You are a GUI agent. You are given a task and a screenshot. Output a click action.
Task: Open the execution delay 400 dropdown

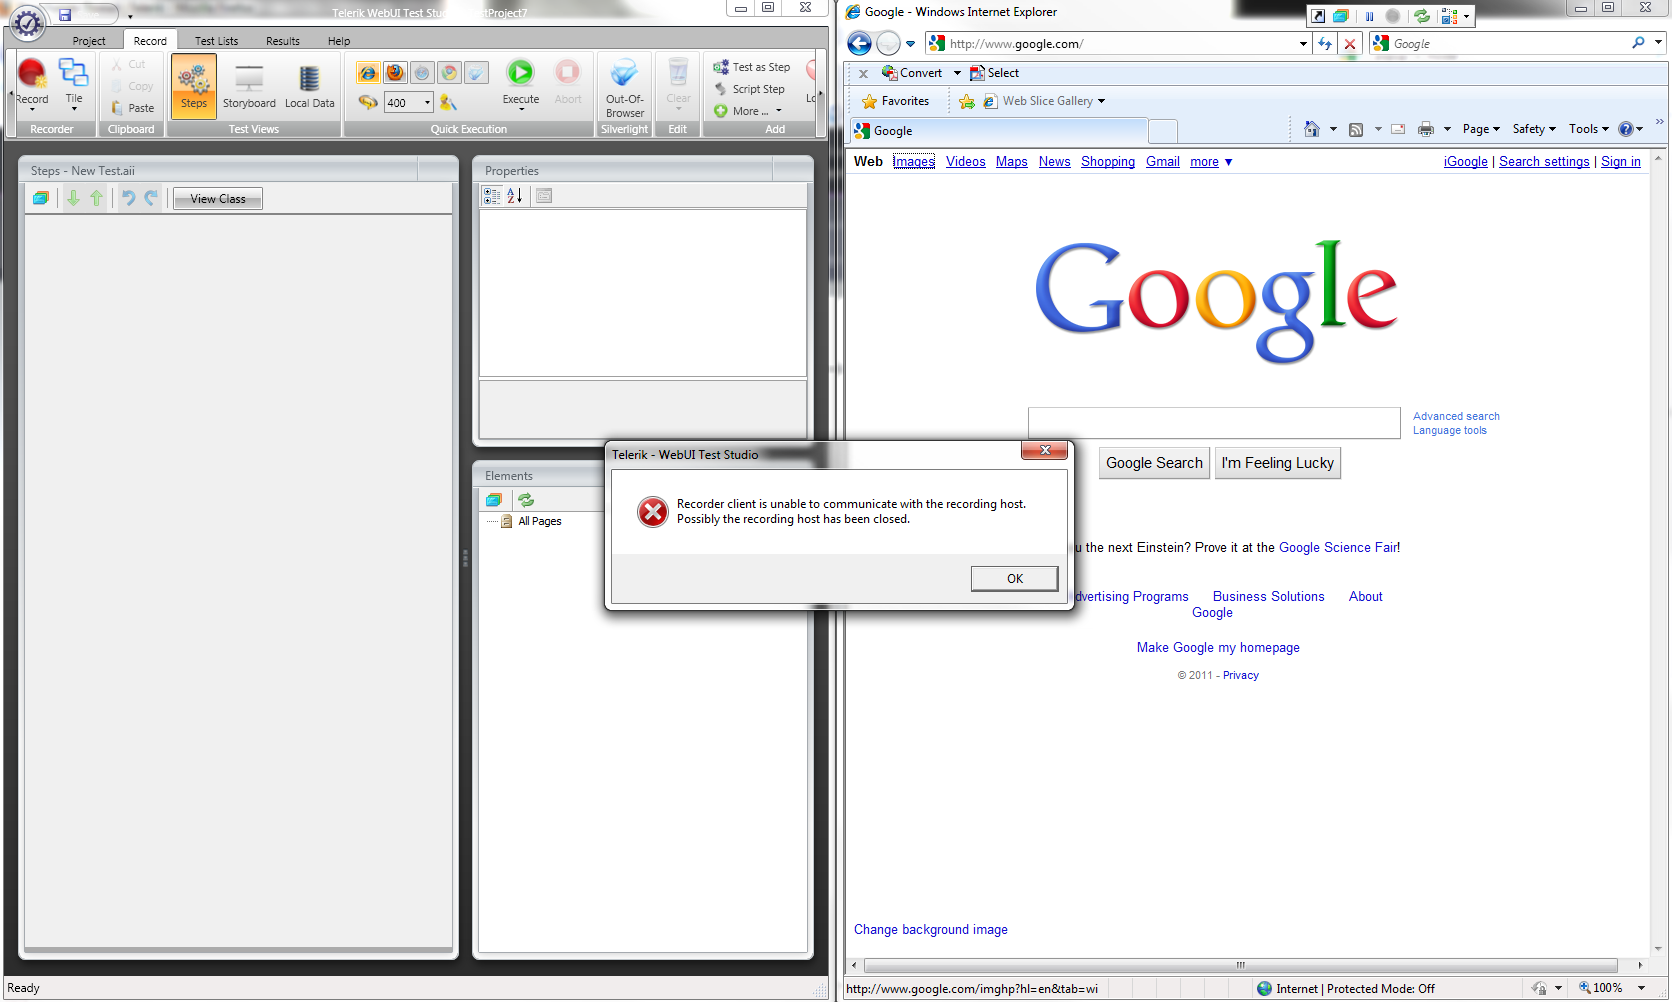click(x=427, y=102)
